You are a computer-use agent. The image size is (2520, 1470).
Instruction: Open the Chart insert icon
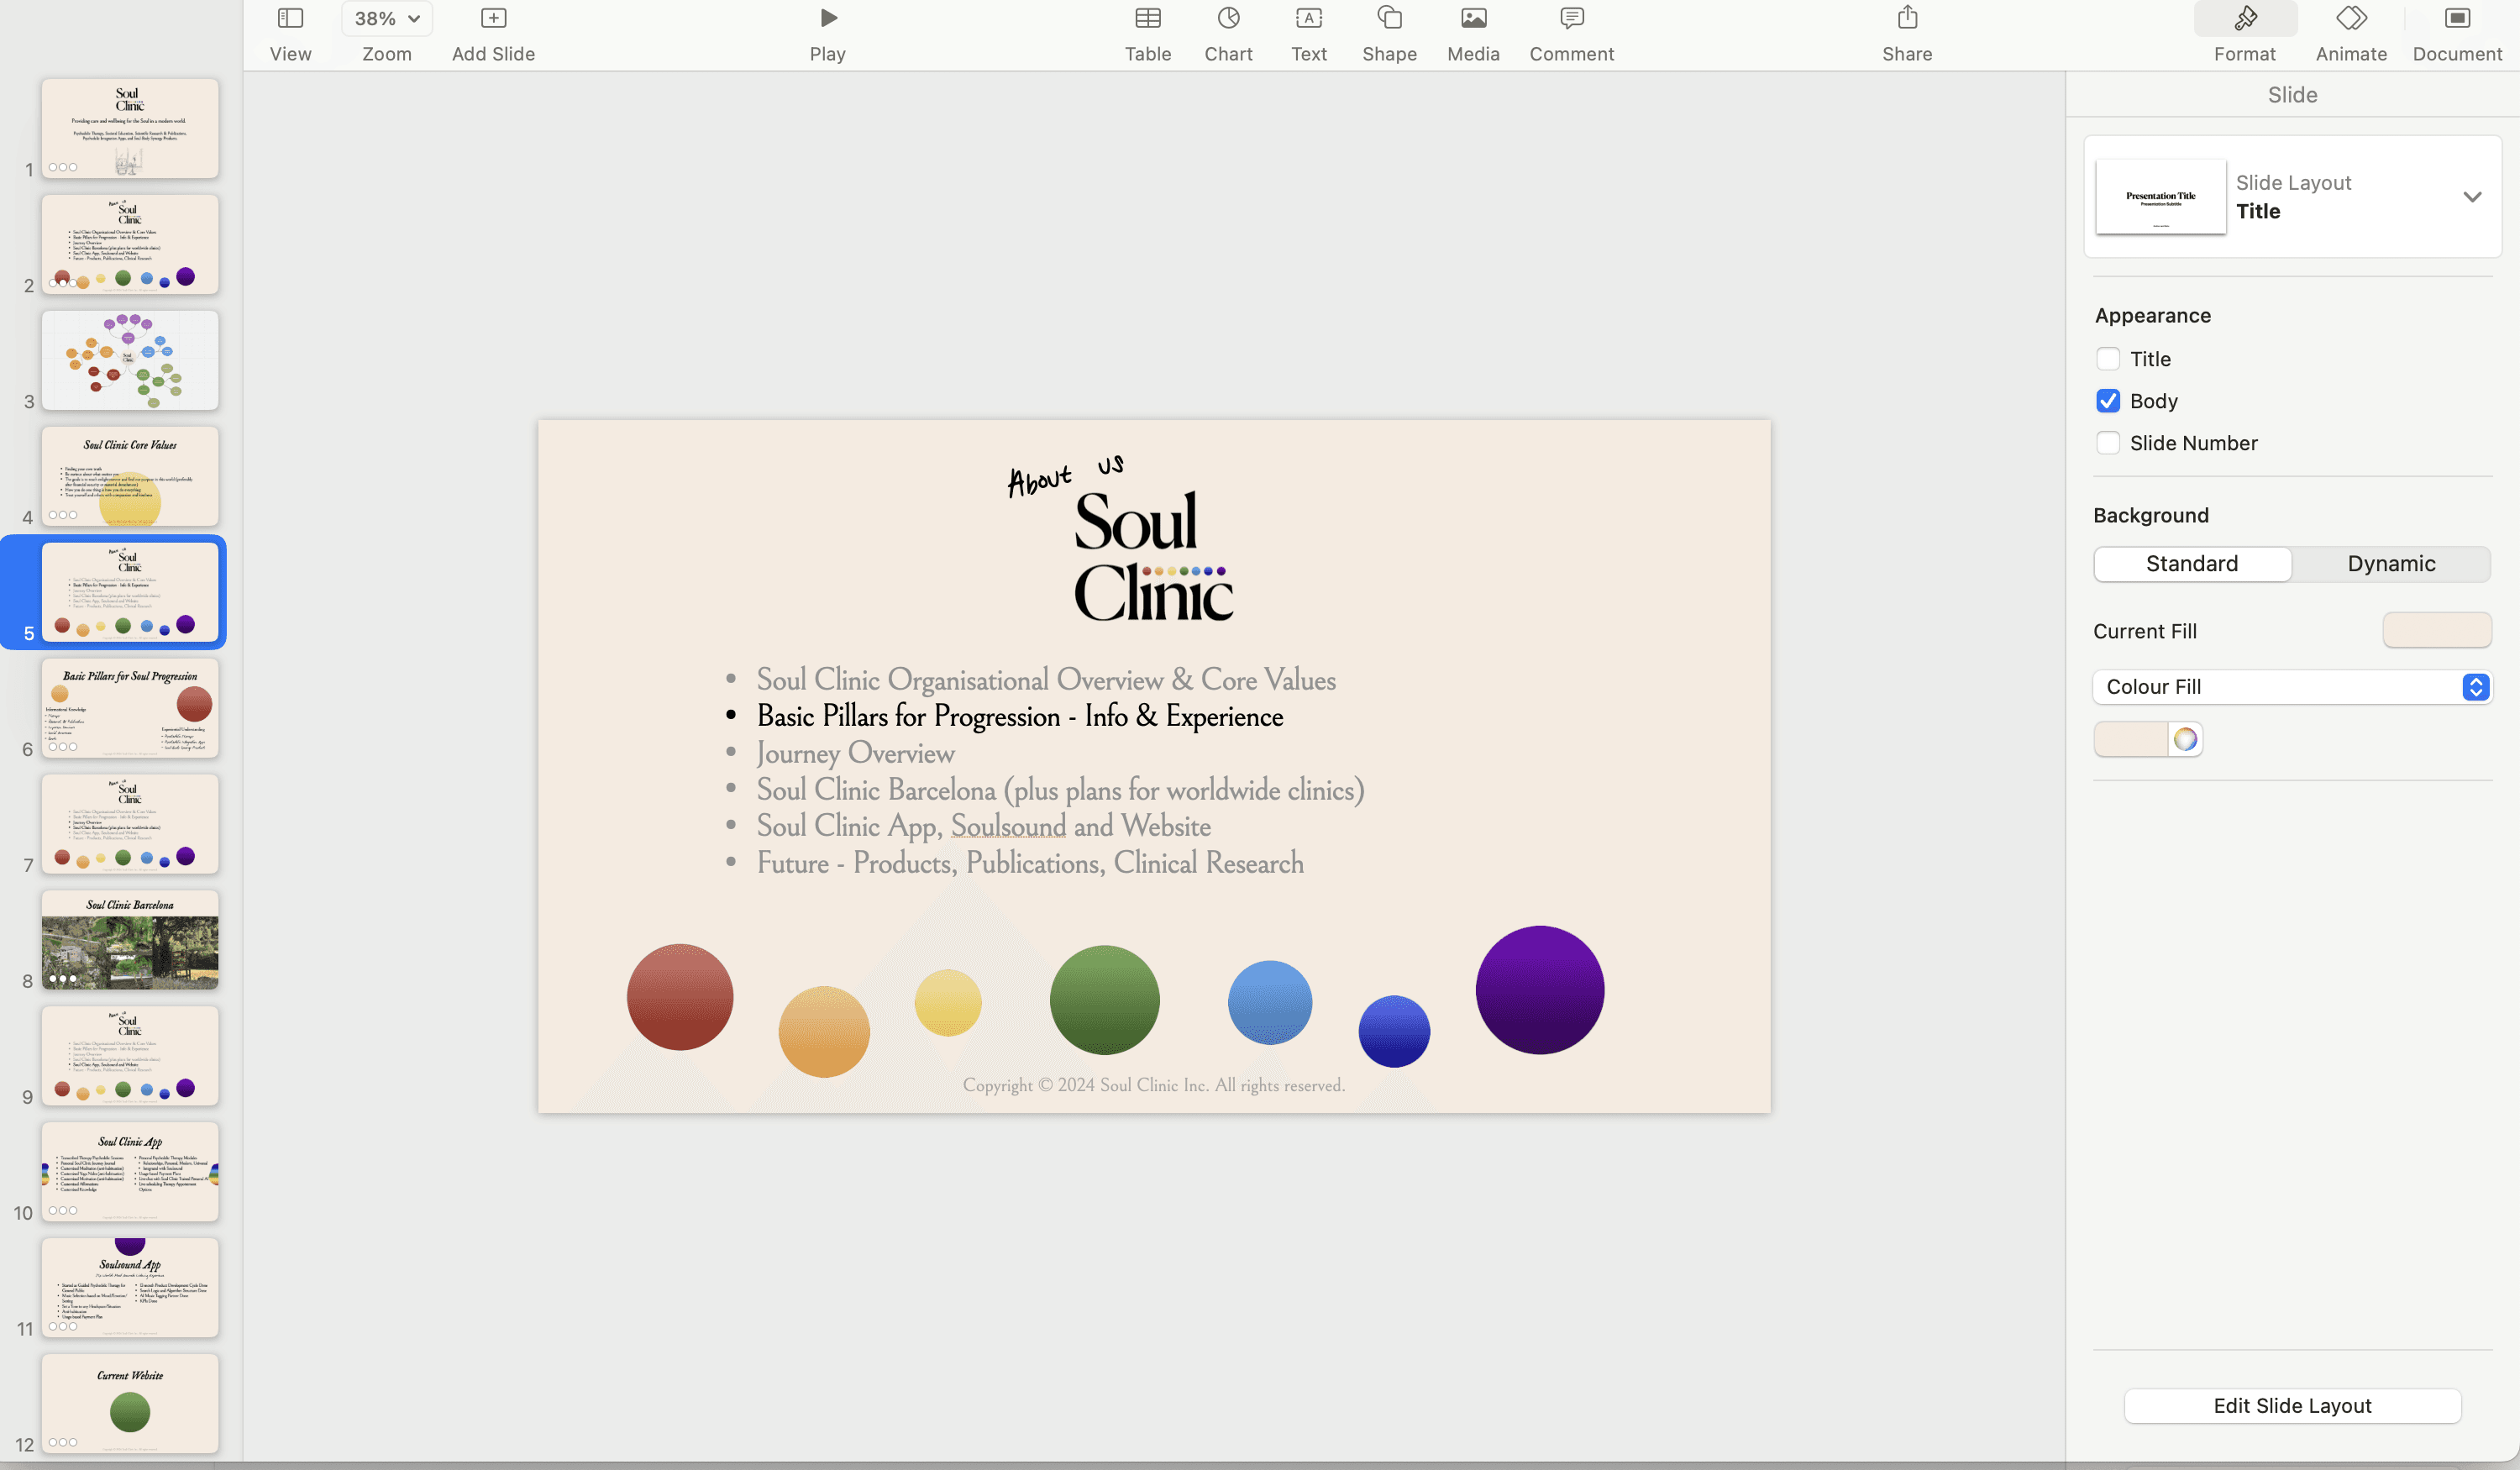pos(1228,18)
